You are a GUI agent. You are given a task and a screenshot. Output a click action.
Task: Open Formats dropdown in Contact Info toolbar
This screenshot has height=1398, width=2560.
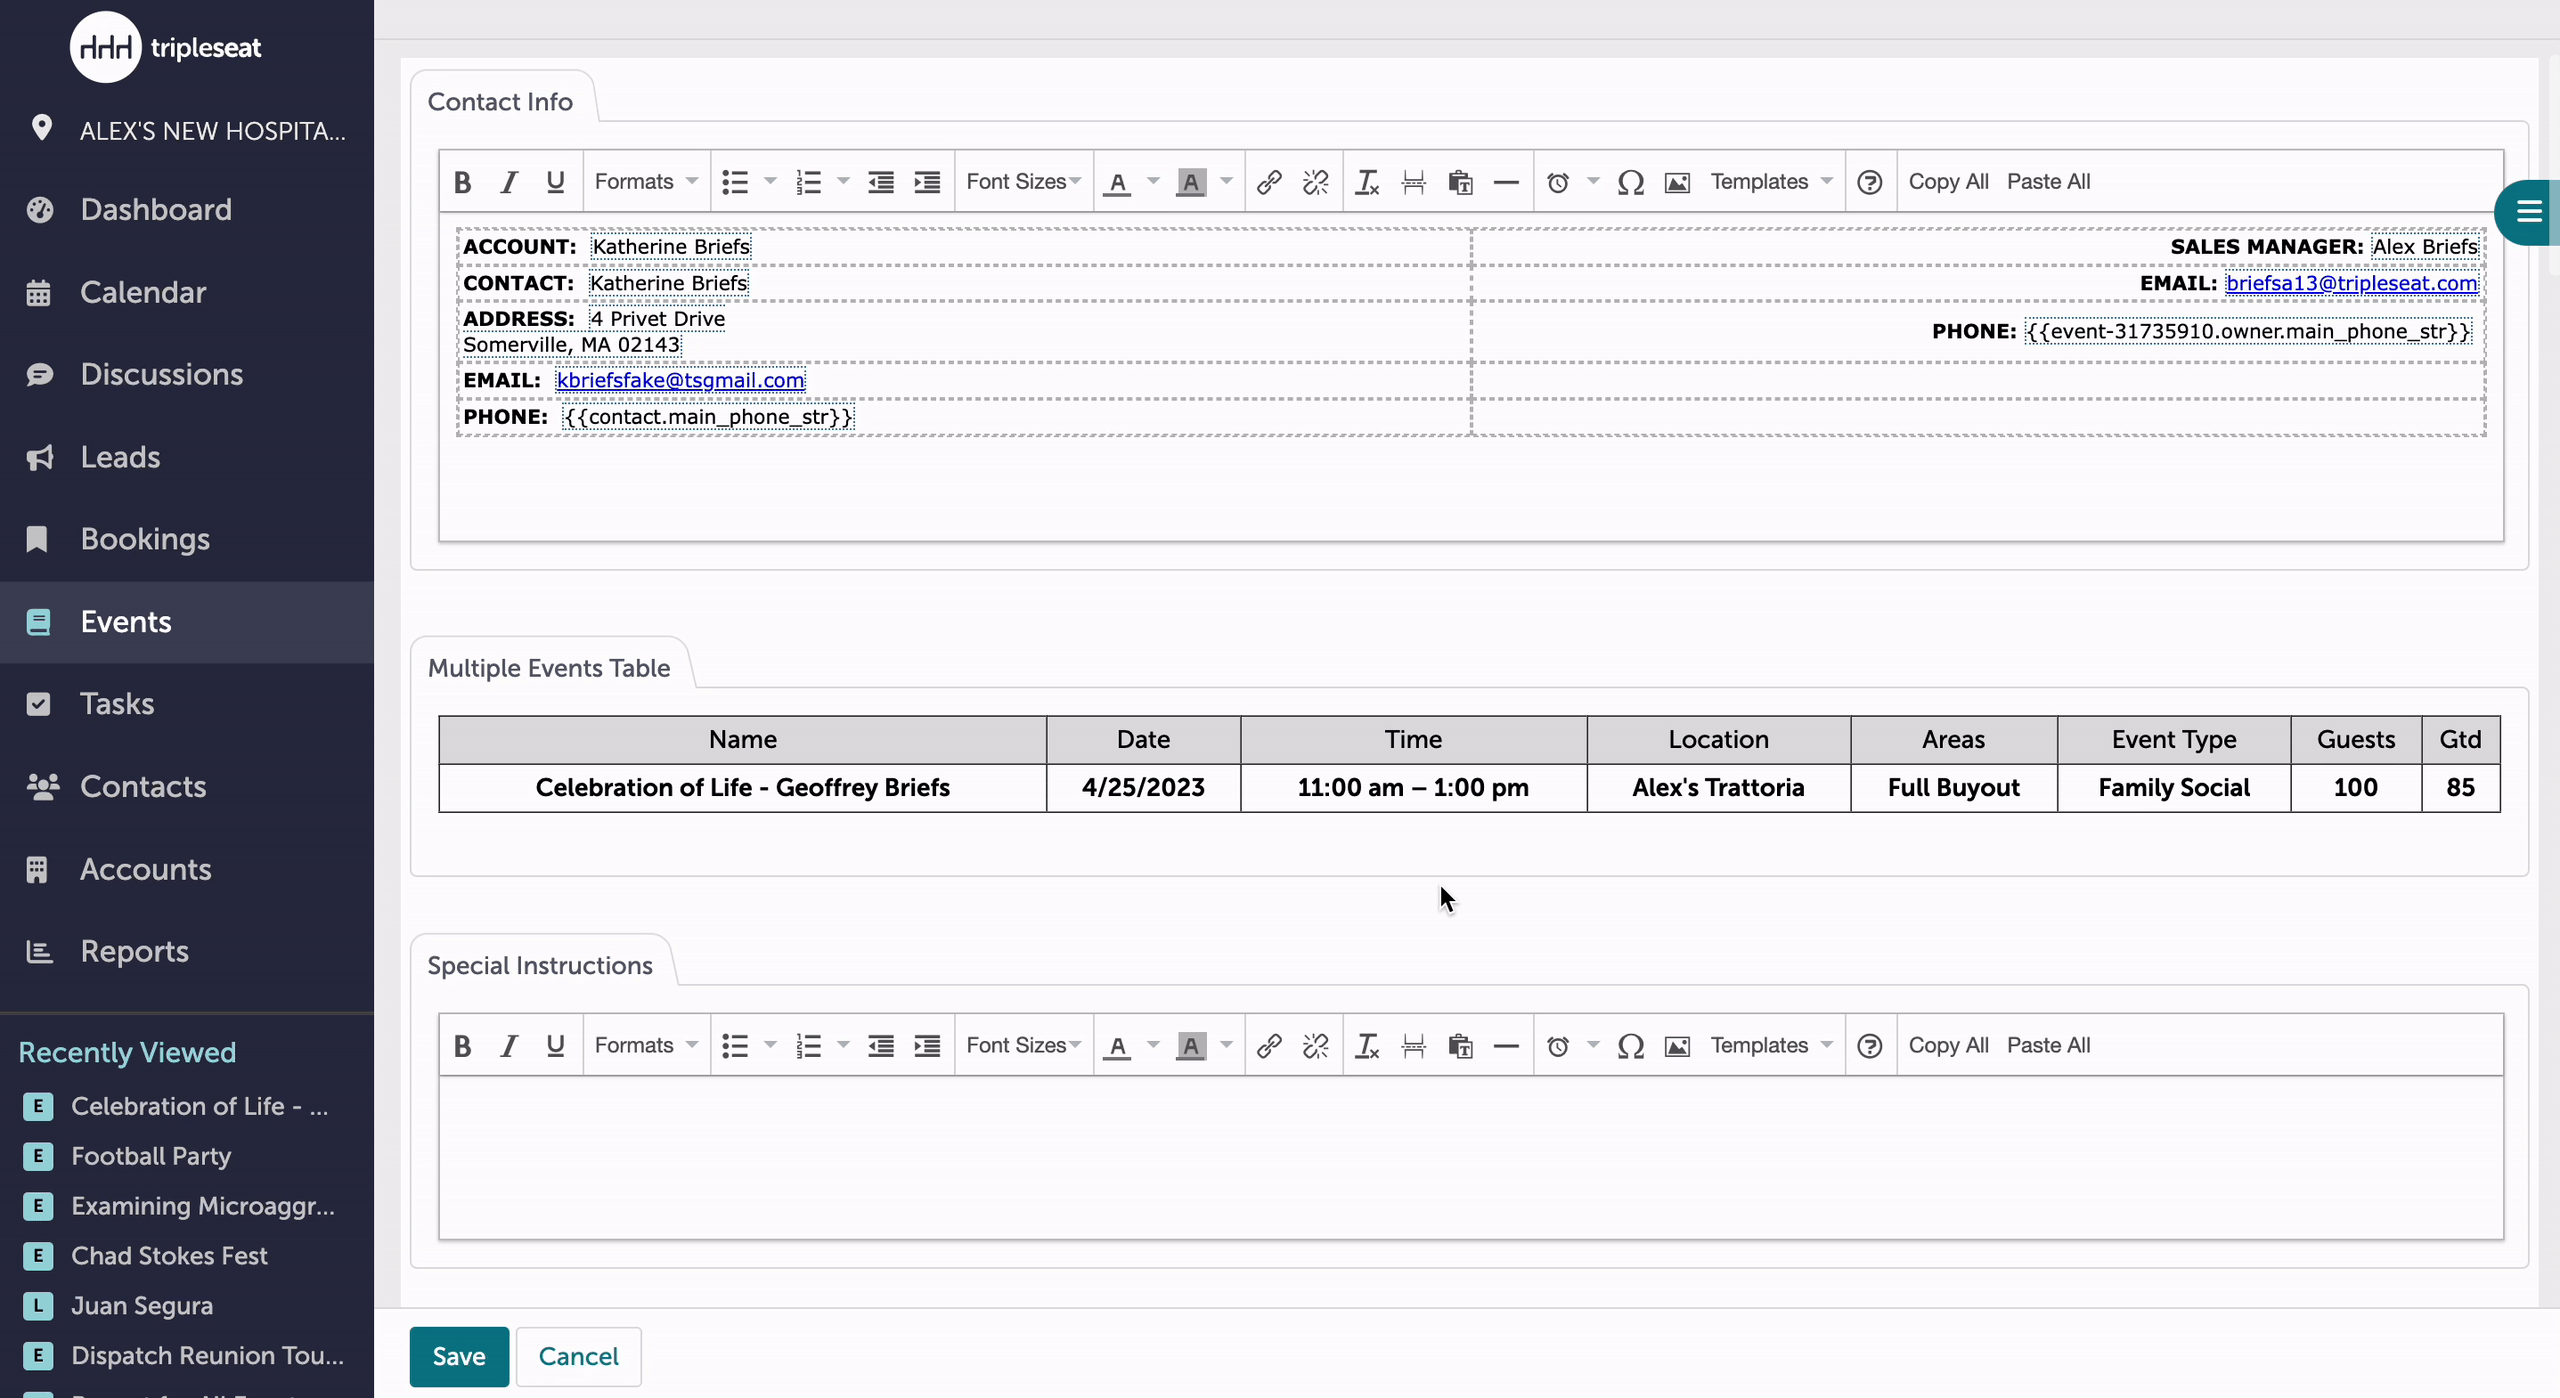click(x=646, y=182)
